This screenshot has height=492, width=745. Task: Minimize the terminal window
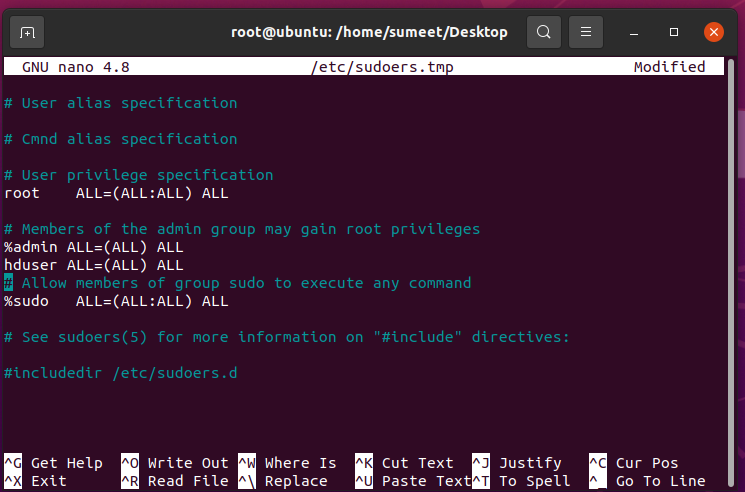pos(634,33)
